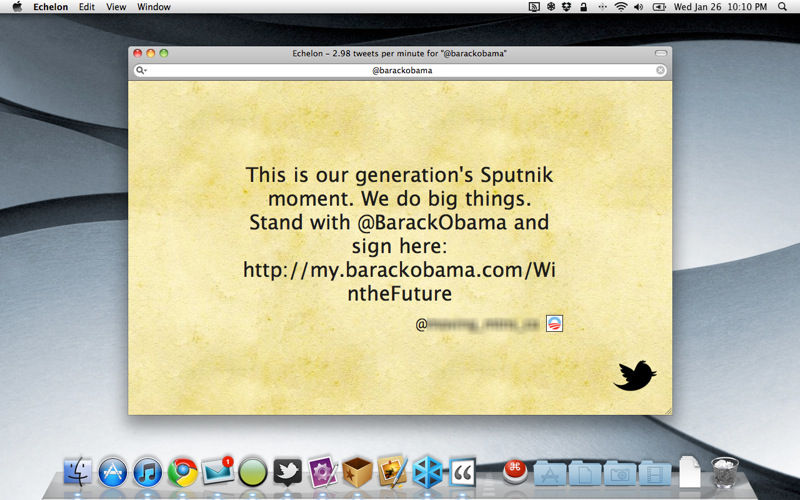Open the Edit menu

click(x=87, y=7)
